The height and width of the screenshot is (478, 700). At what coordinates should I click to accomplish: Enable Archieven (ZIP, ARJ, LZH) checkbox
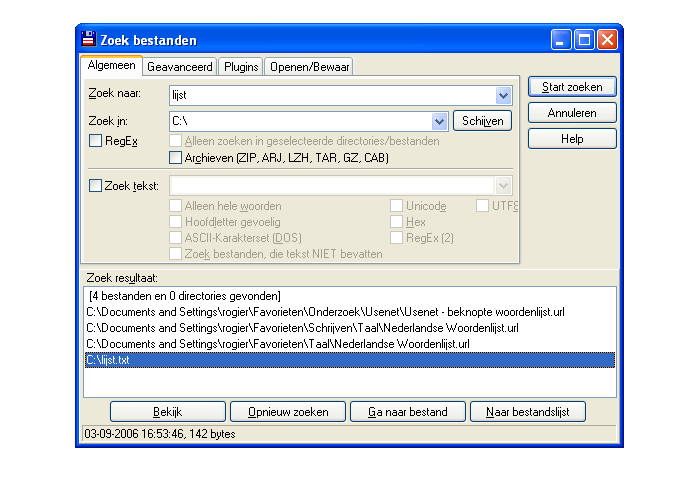pyautogui.click(x=175, y=158)
